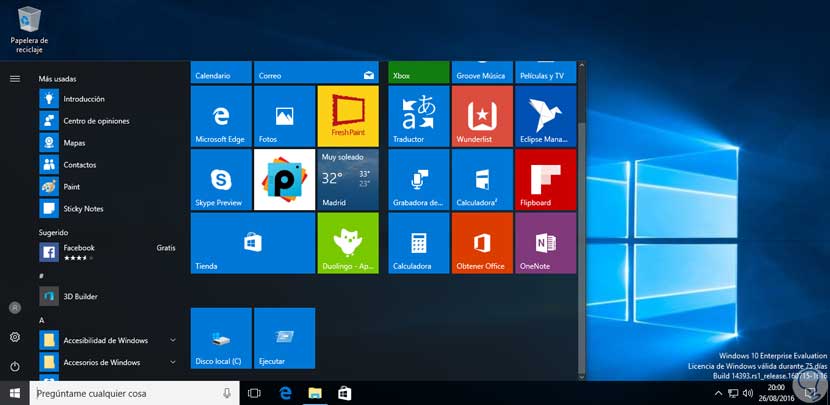Click the Windows Start button

tap(15, 393)
